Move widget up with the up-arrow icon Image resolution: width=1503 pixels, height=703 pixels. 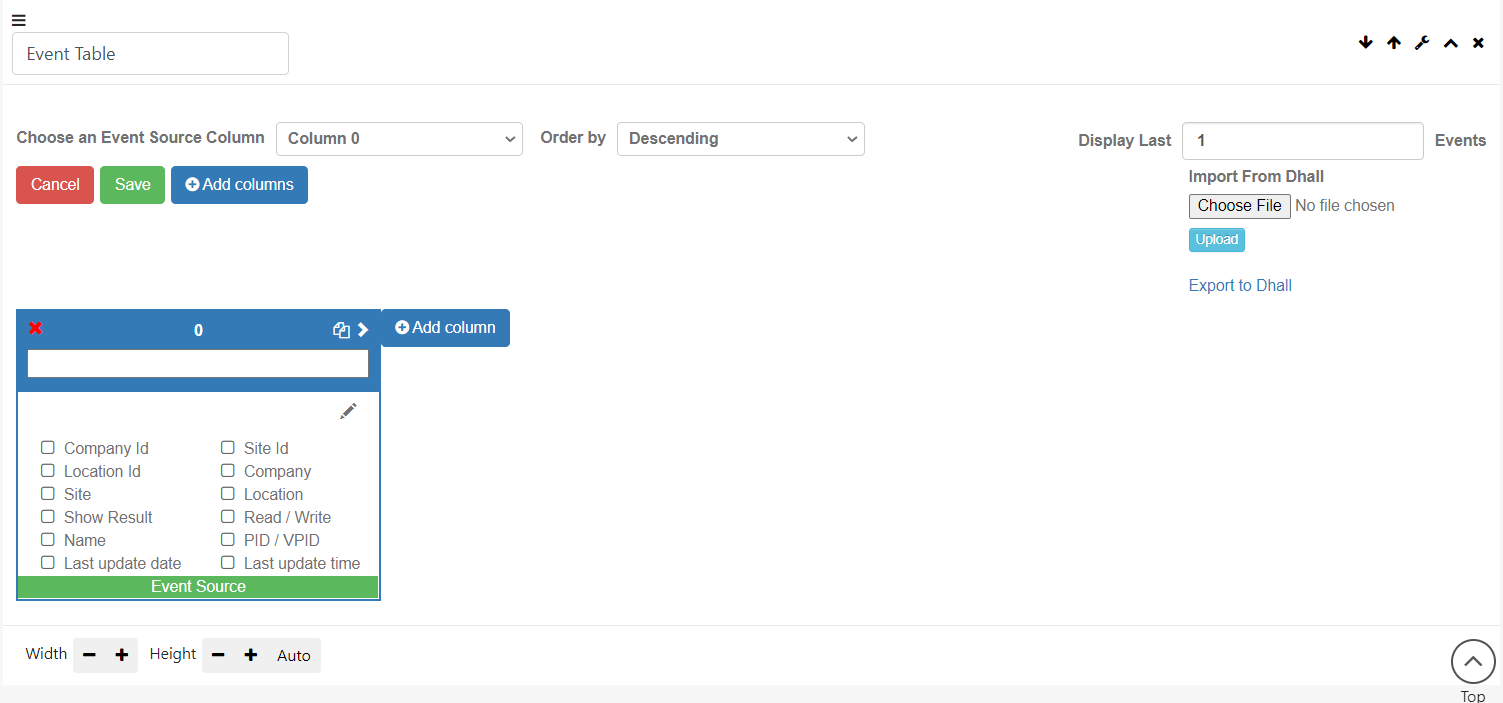click(x=1394, y=42)
